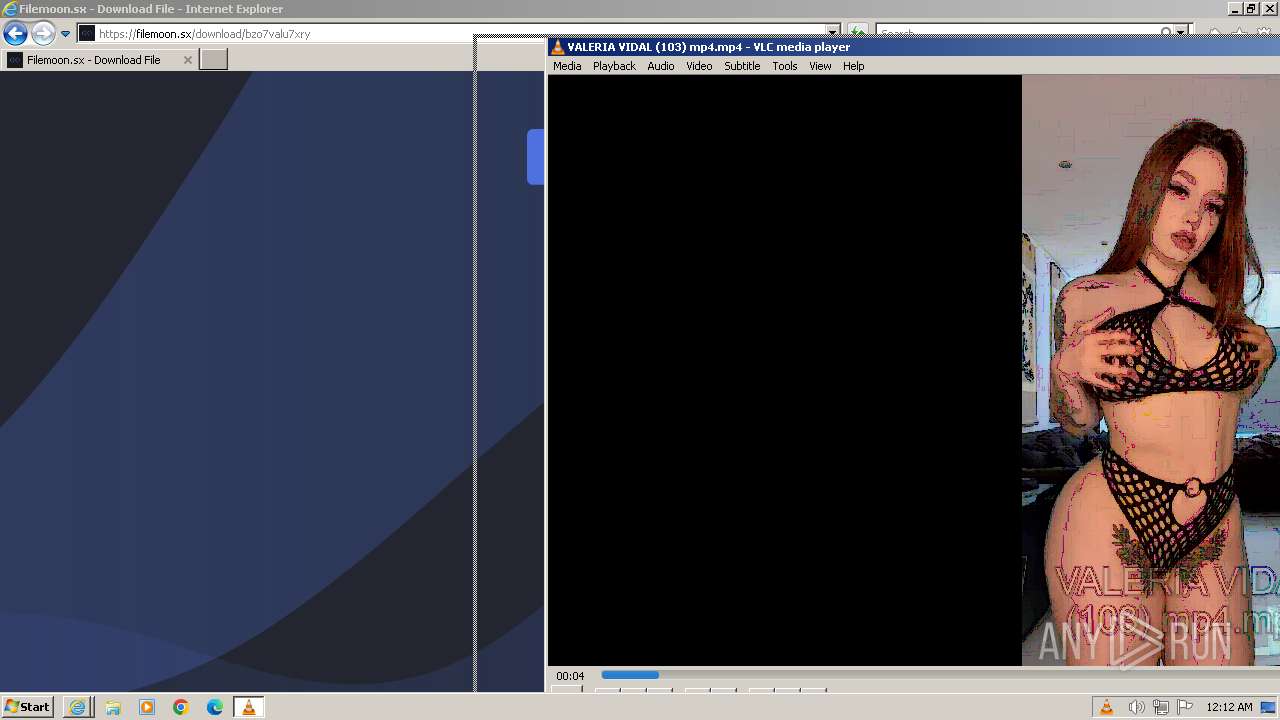
Task: Launch Microsoft Edge from taskbar
Action: click(x=215, y=707)
